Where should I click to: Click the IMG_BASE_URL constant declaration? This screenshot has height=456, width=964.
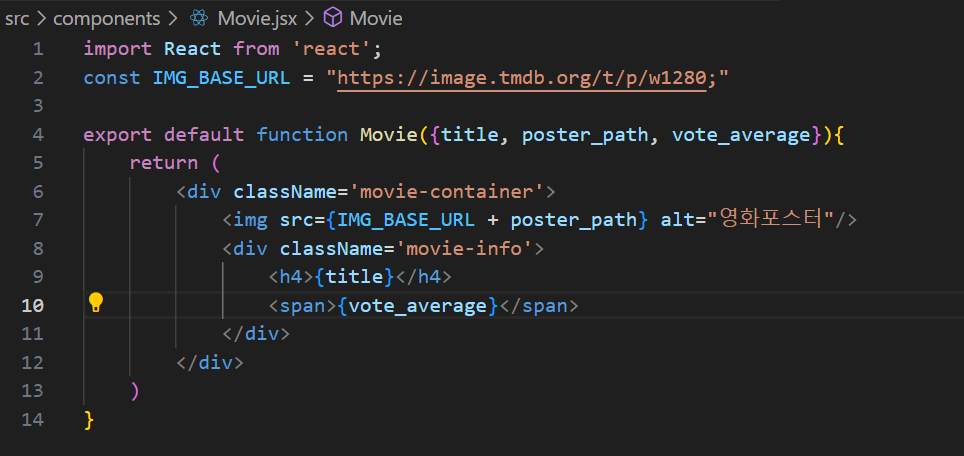point(221,78)
